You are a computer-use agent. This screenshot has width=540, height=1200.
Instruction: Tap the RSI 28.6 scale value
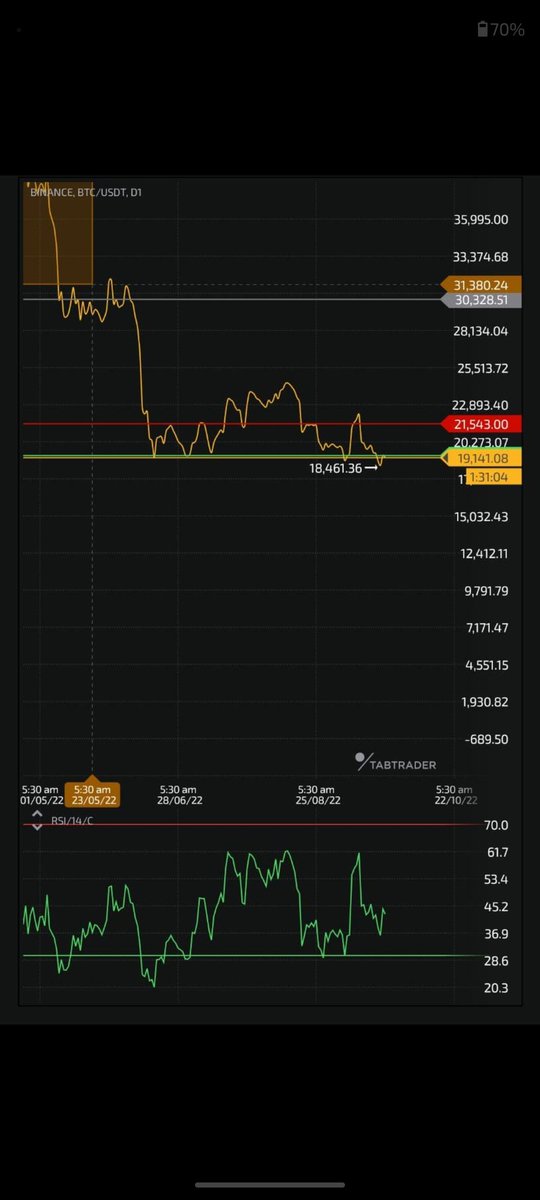pos(496,961)
